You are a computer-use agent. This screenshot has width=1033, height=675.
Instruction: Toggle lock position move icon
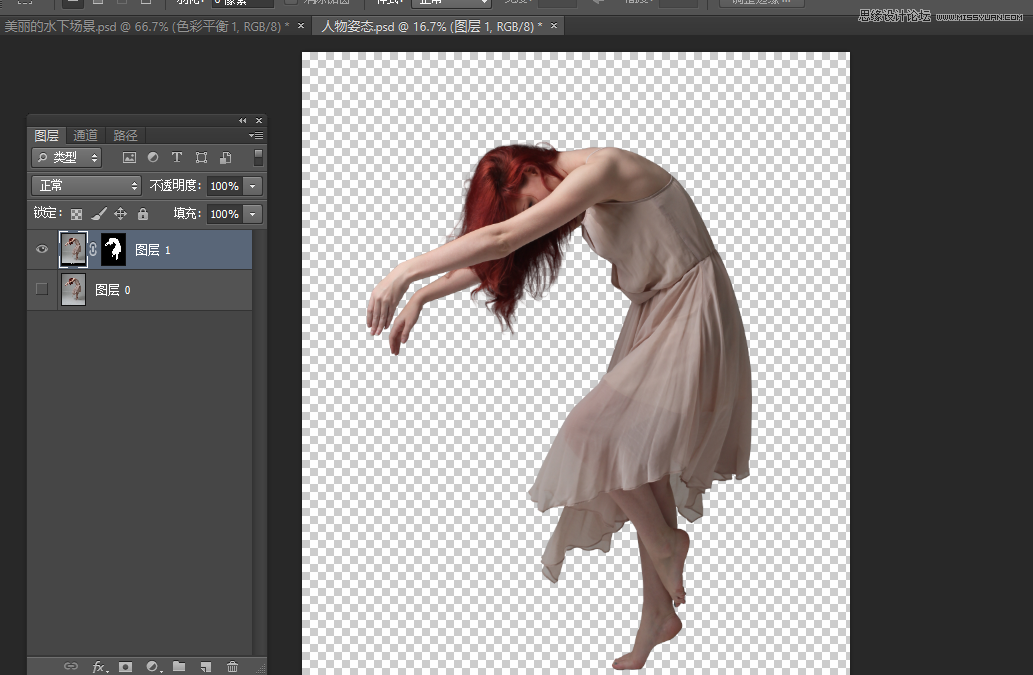(x=121, y=214)
